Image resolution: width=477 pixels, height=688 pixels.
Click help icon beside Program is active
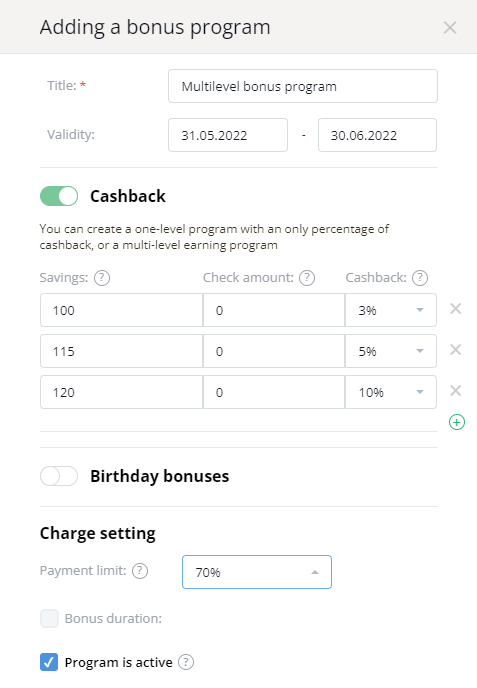pos(186,662)
